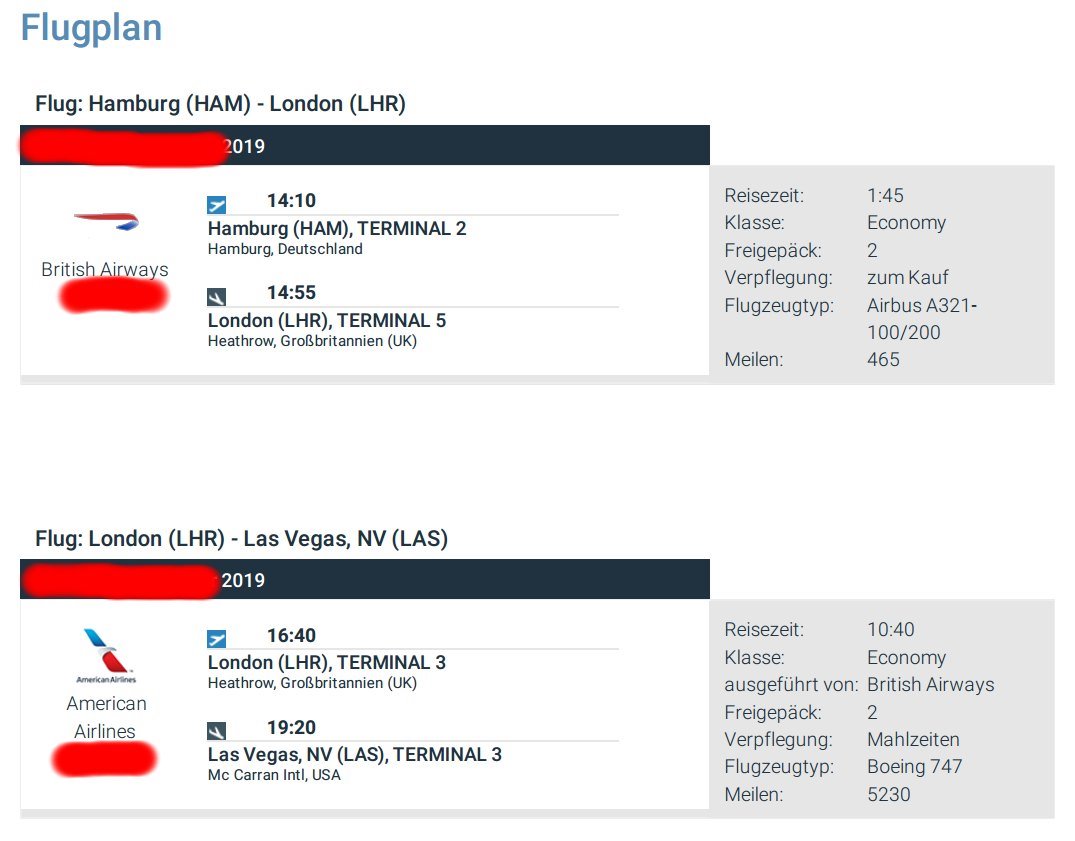The height and width of the screenshot is (841, 1075).
Task: Click Las Vegas, NV (LAS), TERMINAL 3 text
Action: coord(355,755)
